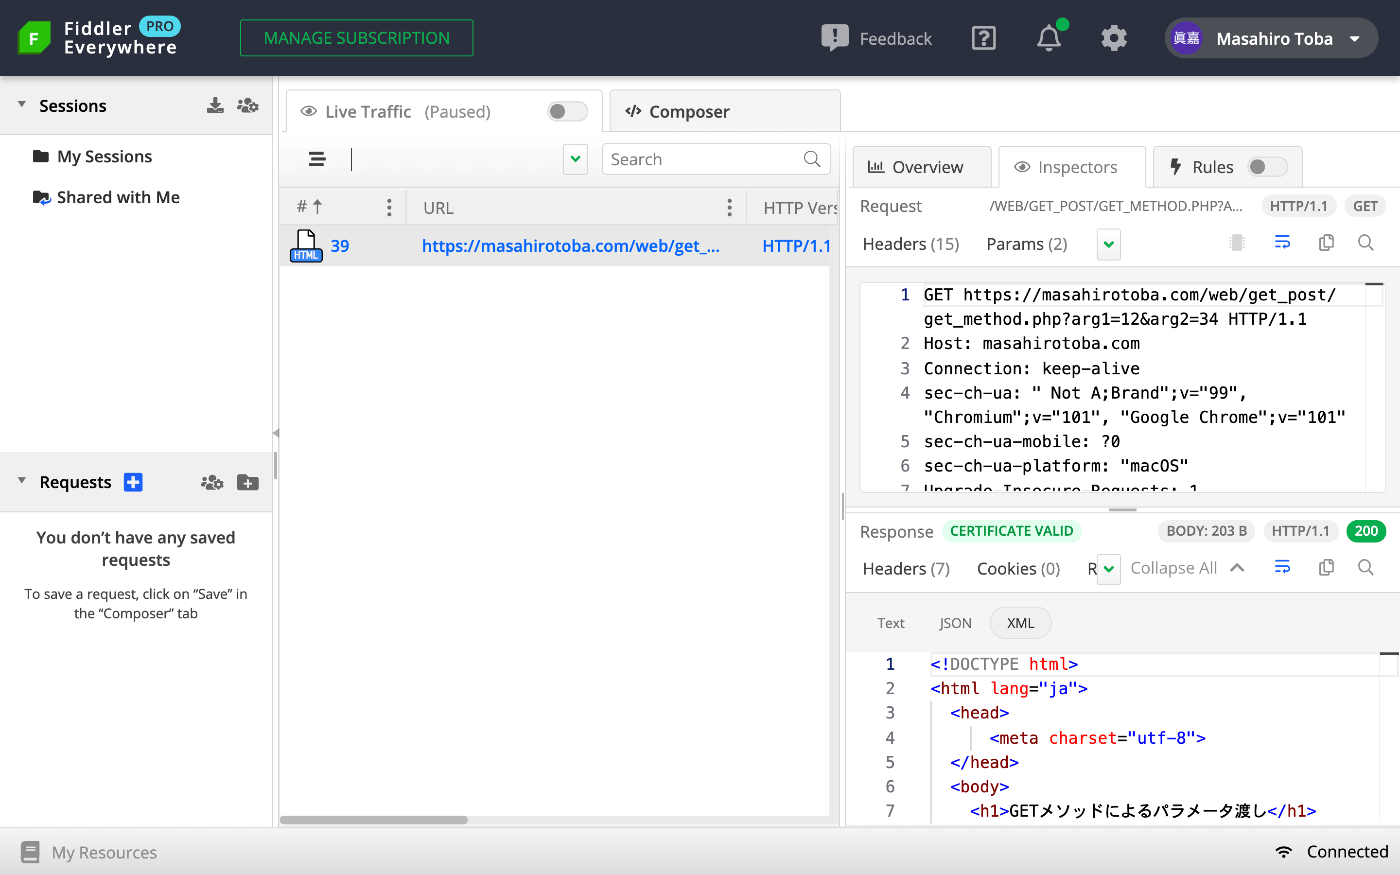Toggle word wrap in the Response inspector

(1283, 567)
